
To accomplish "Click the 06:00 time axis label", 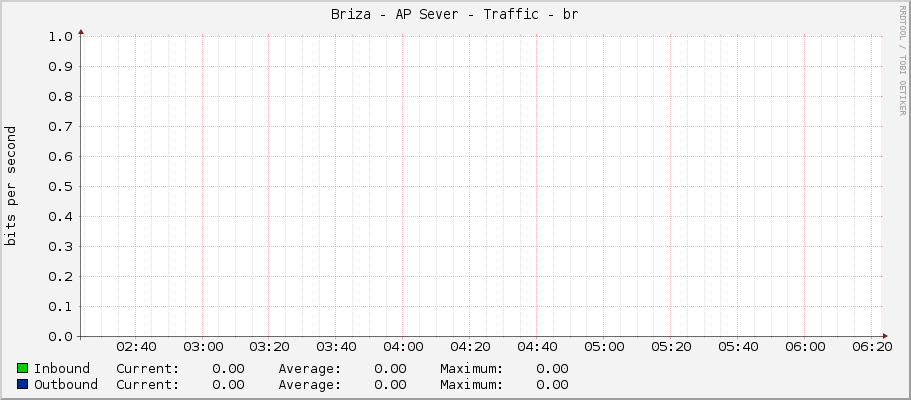I will pos(805,347).
